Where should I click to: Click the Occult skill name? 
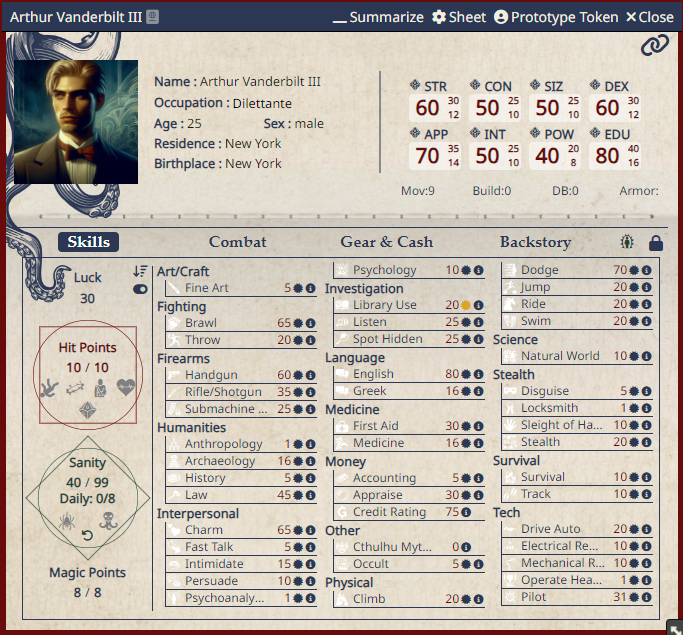click(371, 564)
